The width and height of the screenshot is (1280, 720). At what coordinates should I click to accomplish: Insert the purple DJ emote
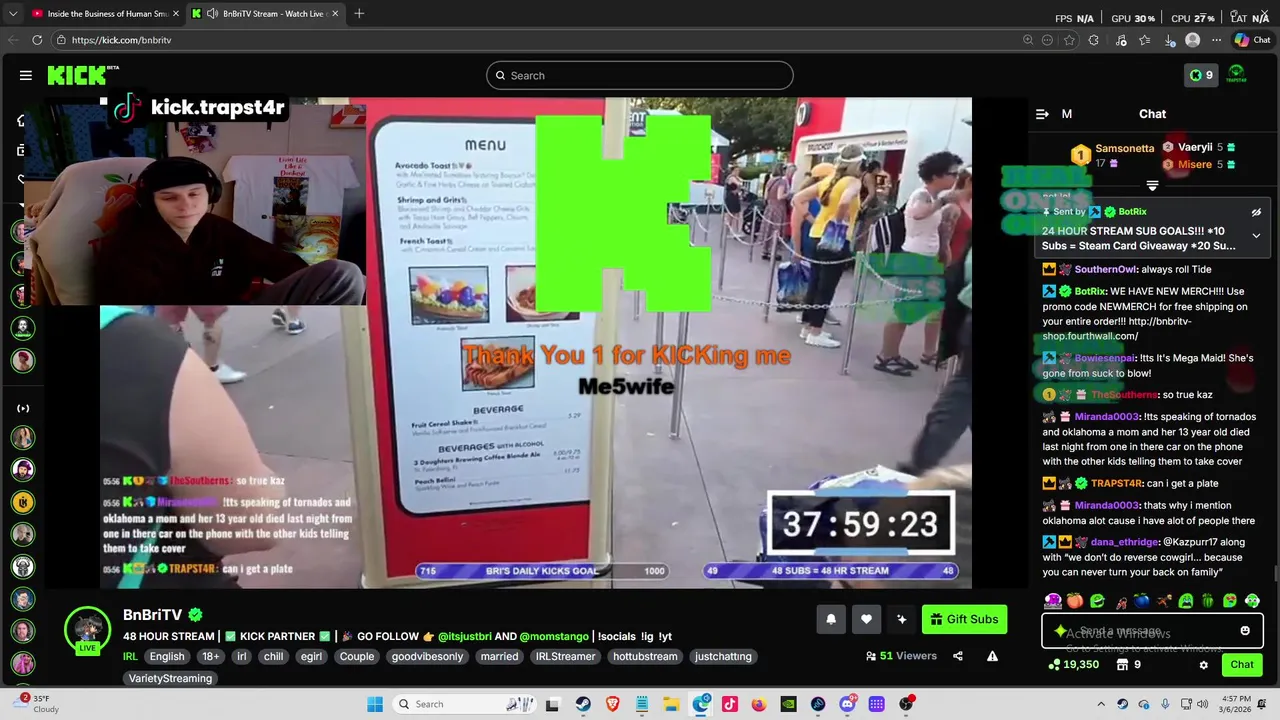pyautogui.click(x=1053, y=601)
